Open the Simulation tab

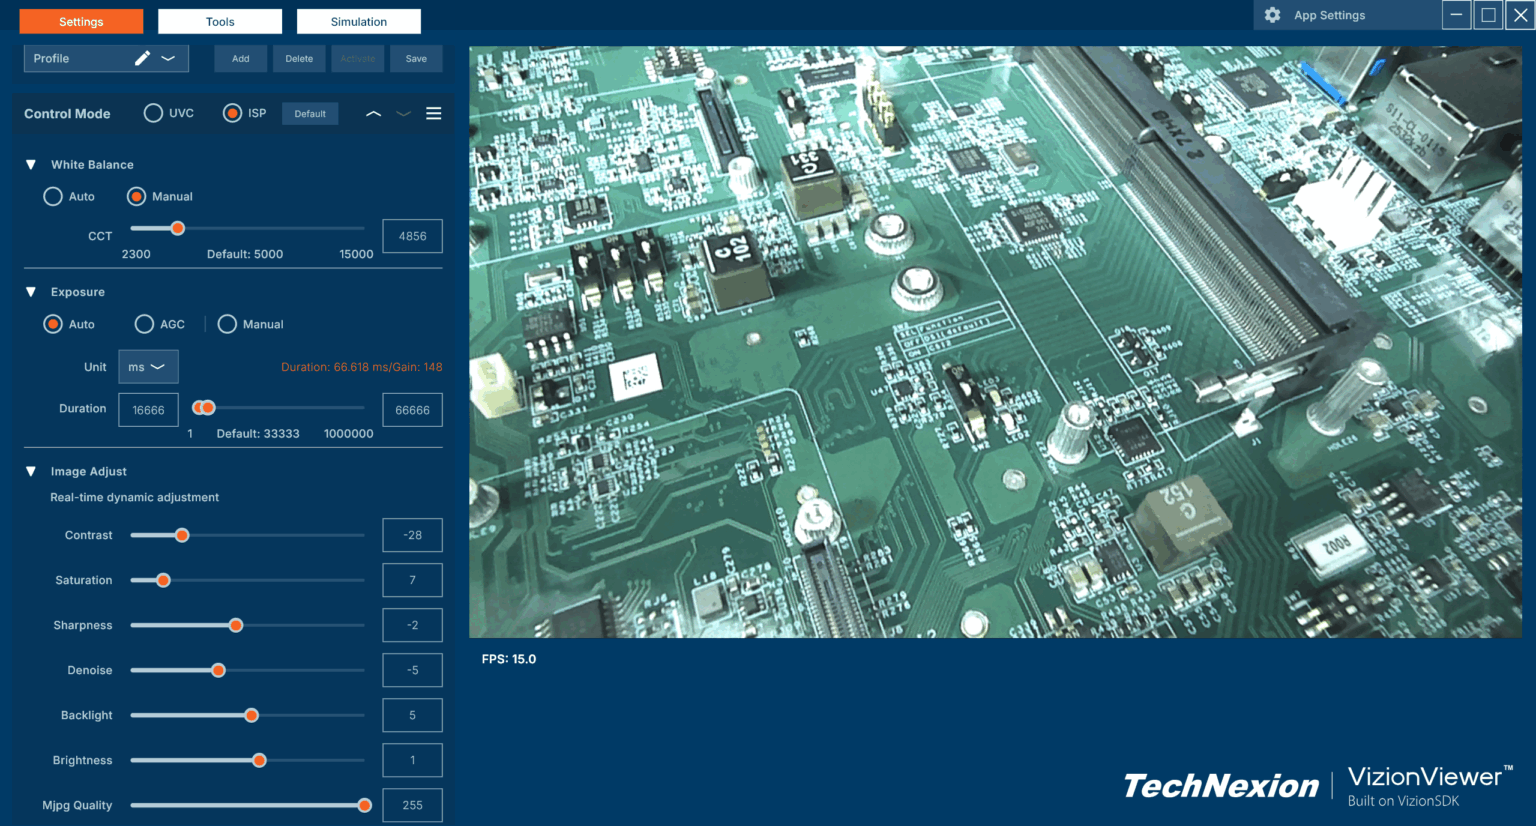click(358, 21)
